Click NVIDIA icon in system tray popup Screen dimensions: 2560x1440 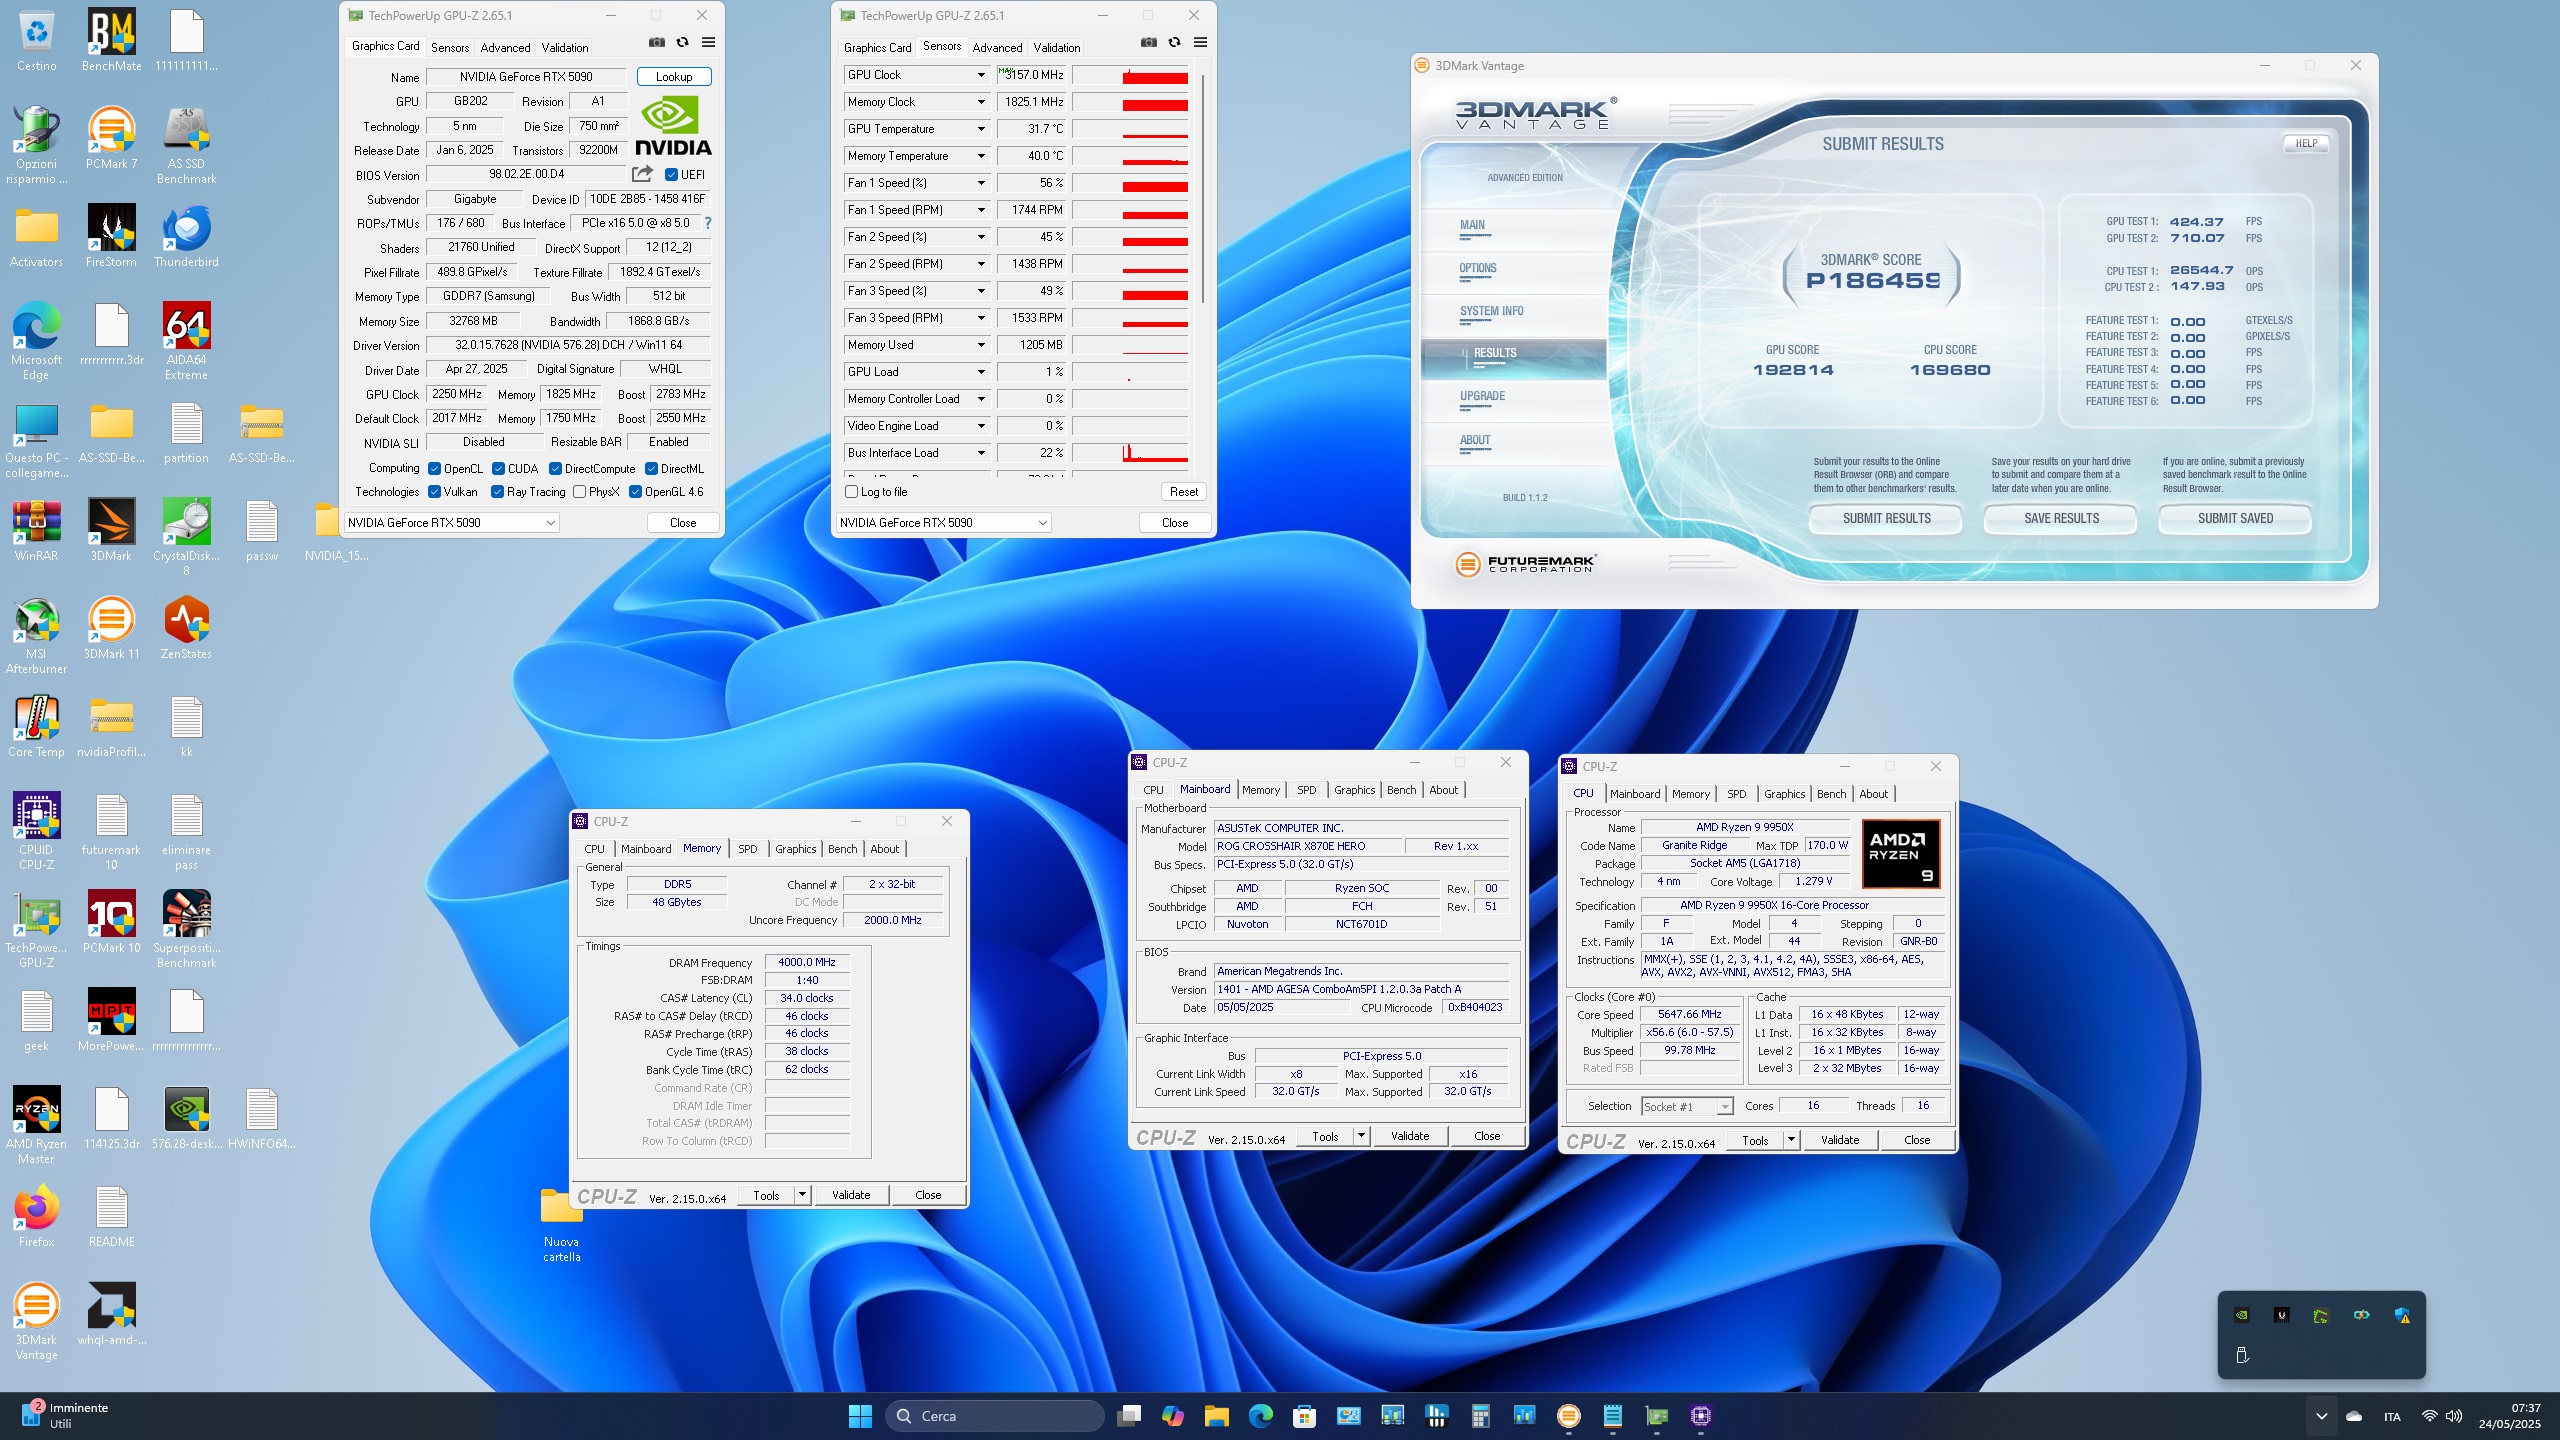point(2241,1315)
